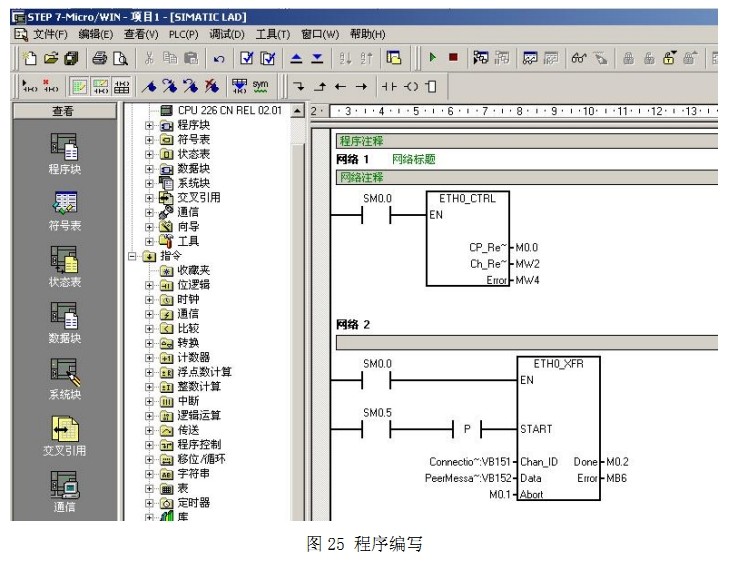The image size is (730, 564).
Task: Open the 窗口(W) menu
Action: point(320,34)
